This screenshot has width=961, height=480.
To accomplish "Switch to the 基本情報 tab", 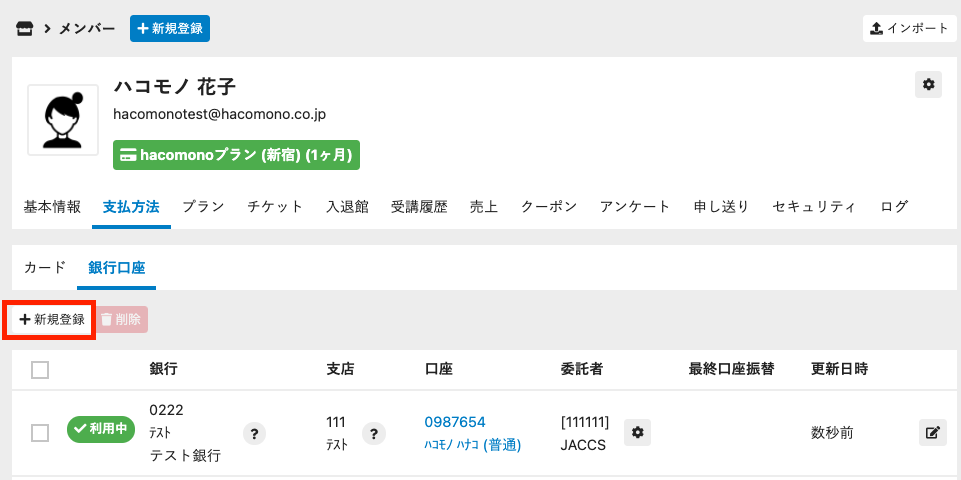I will coord(52,207).
